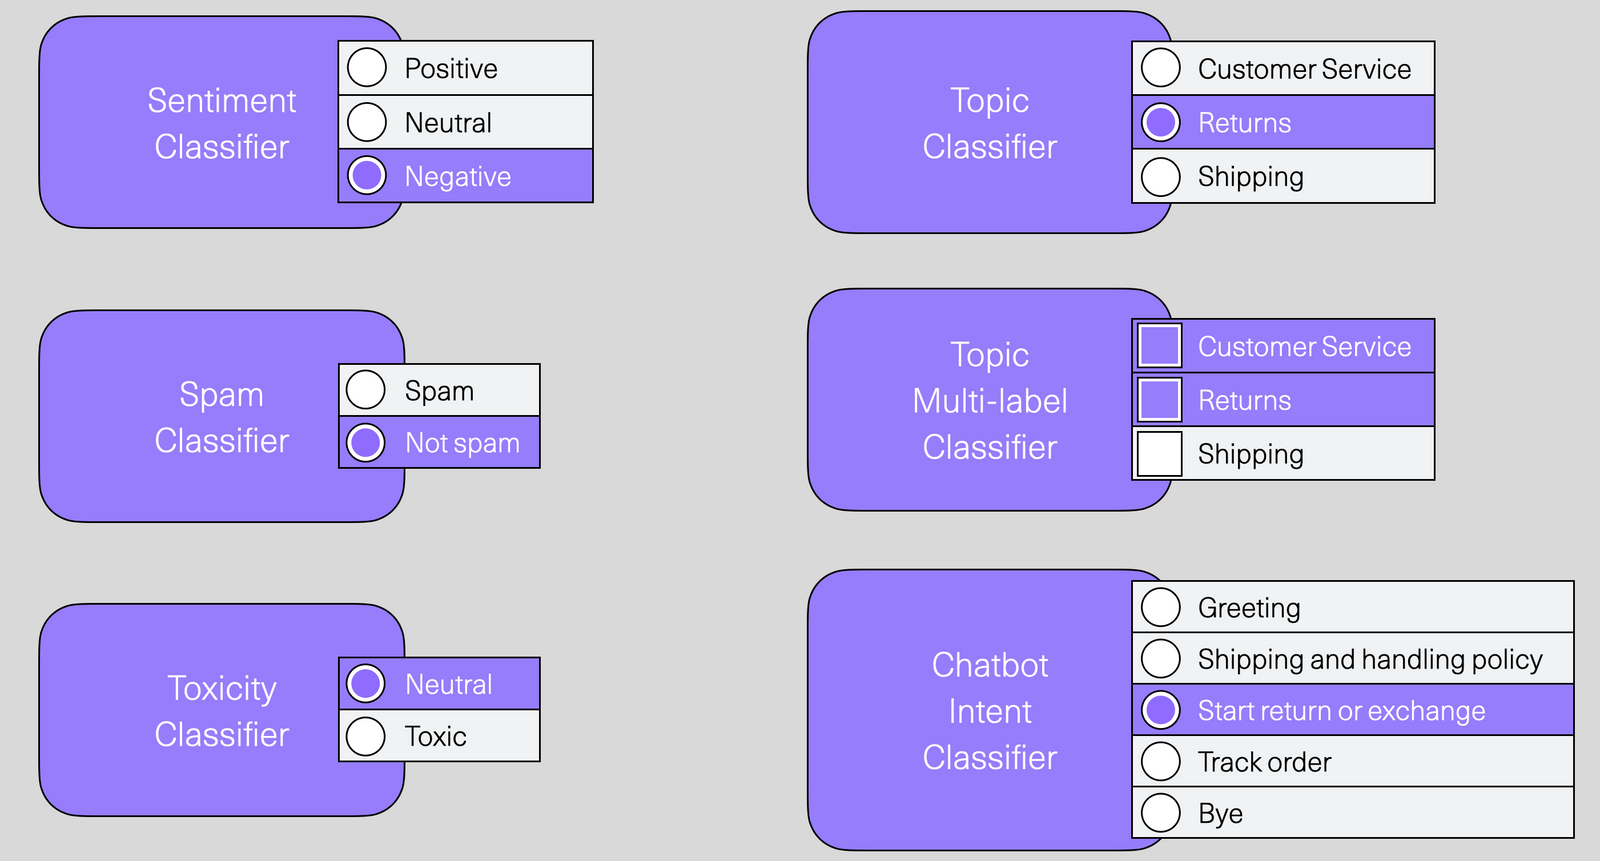Select the Toxic radio option
The height and width of the screenshot is (861, 1600).
point(366,736)
